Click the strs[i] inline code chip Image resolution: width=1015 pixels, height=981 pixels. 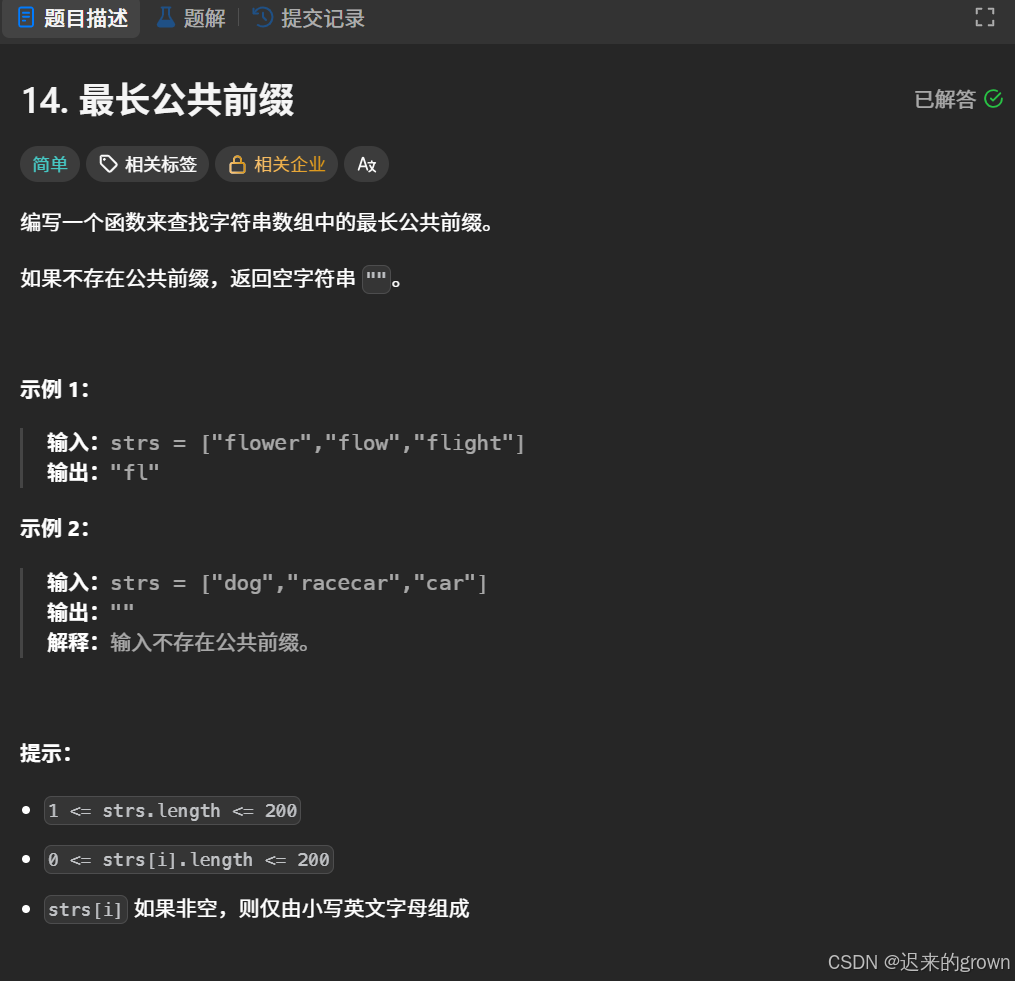(85, 909)
